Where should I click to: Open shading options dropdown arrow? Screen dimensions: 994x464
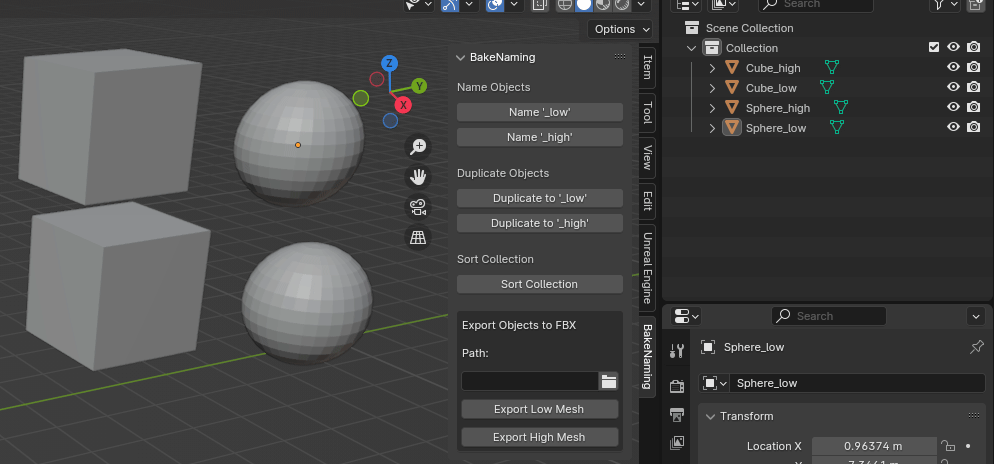[x=641, y=5]
